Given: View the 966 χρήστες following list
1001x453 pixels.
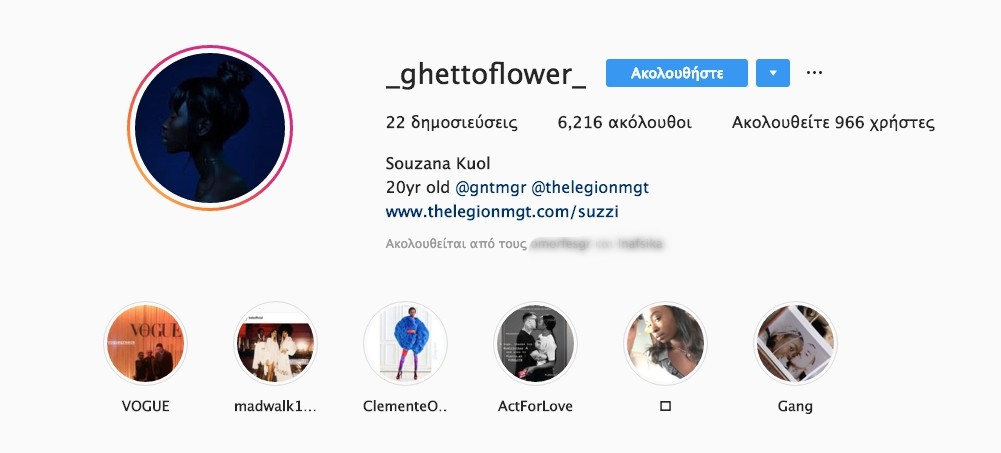Looking at the screenshot, I should coord(833,123).
